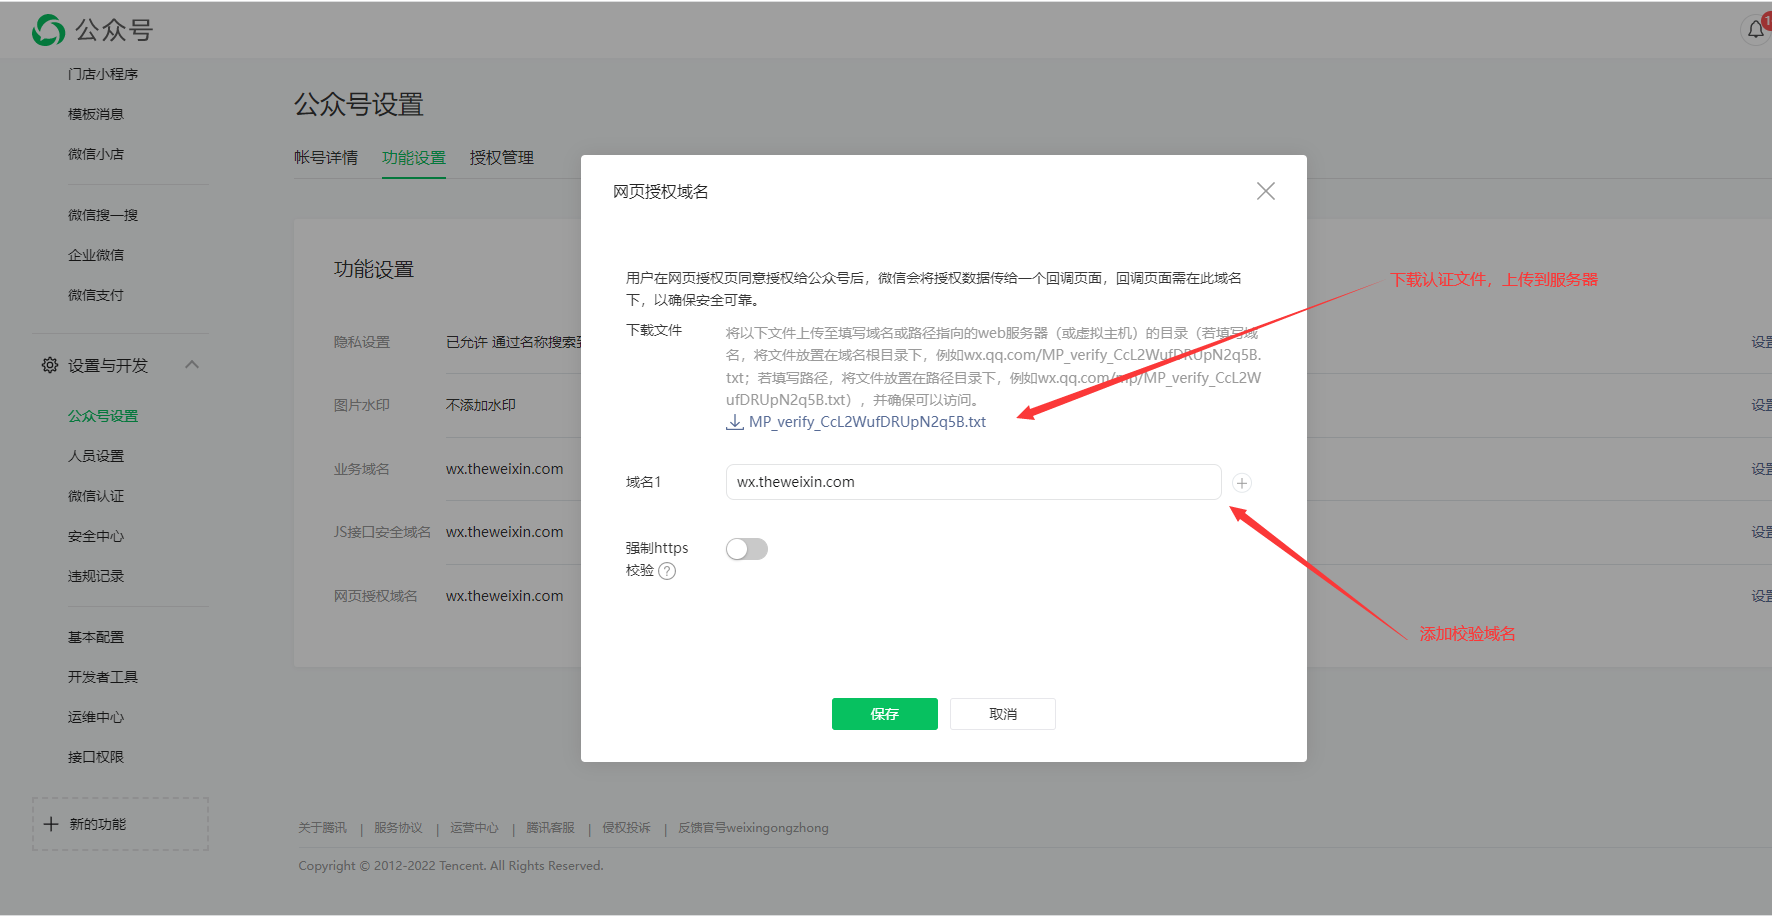Image resolution: width=1772 pixels, height=916 pixels.
Task: Click the plus icon beside 新的功能
Action: click(51, 824)
